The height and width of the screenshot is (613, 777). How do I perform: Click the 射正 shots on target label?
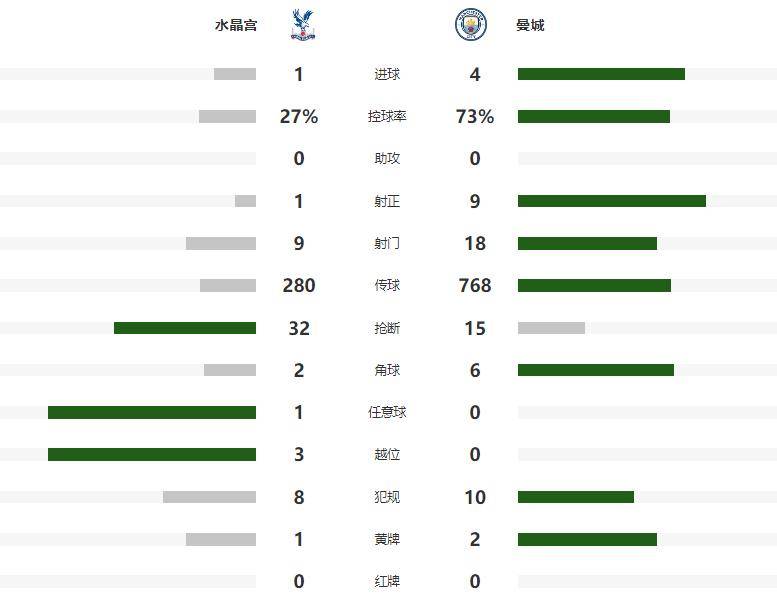pyautogui.click(x=387, y=201)
